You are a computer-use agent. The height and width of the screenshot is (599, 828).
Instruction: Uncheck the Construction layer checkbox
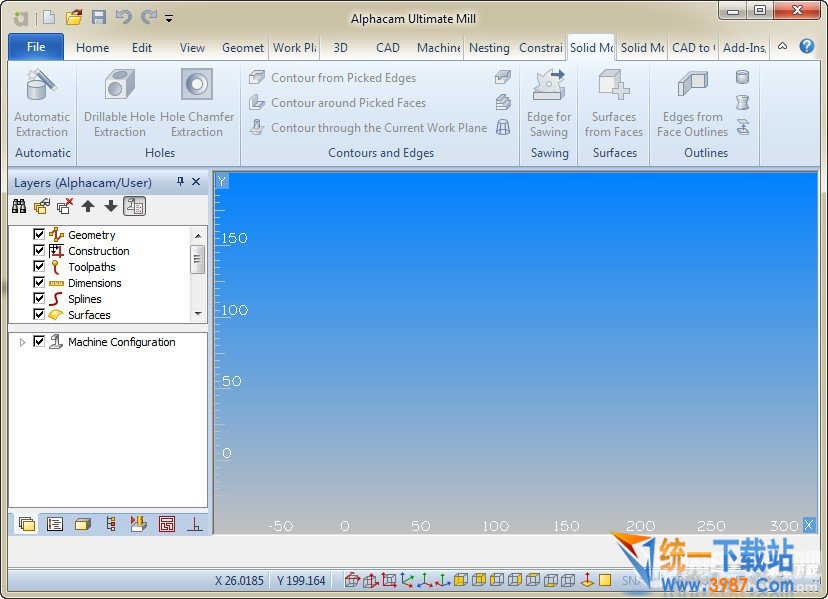coord(39,250)
